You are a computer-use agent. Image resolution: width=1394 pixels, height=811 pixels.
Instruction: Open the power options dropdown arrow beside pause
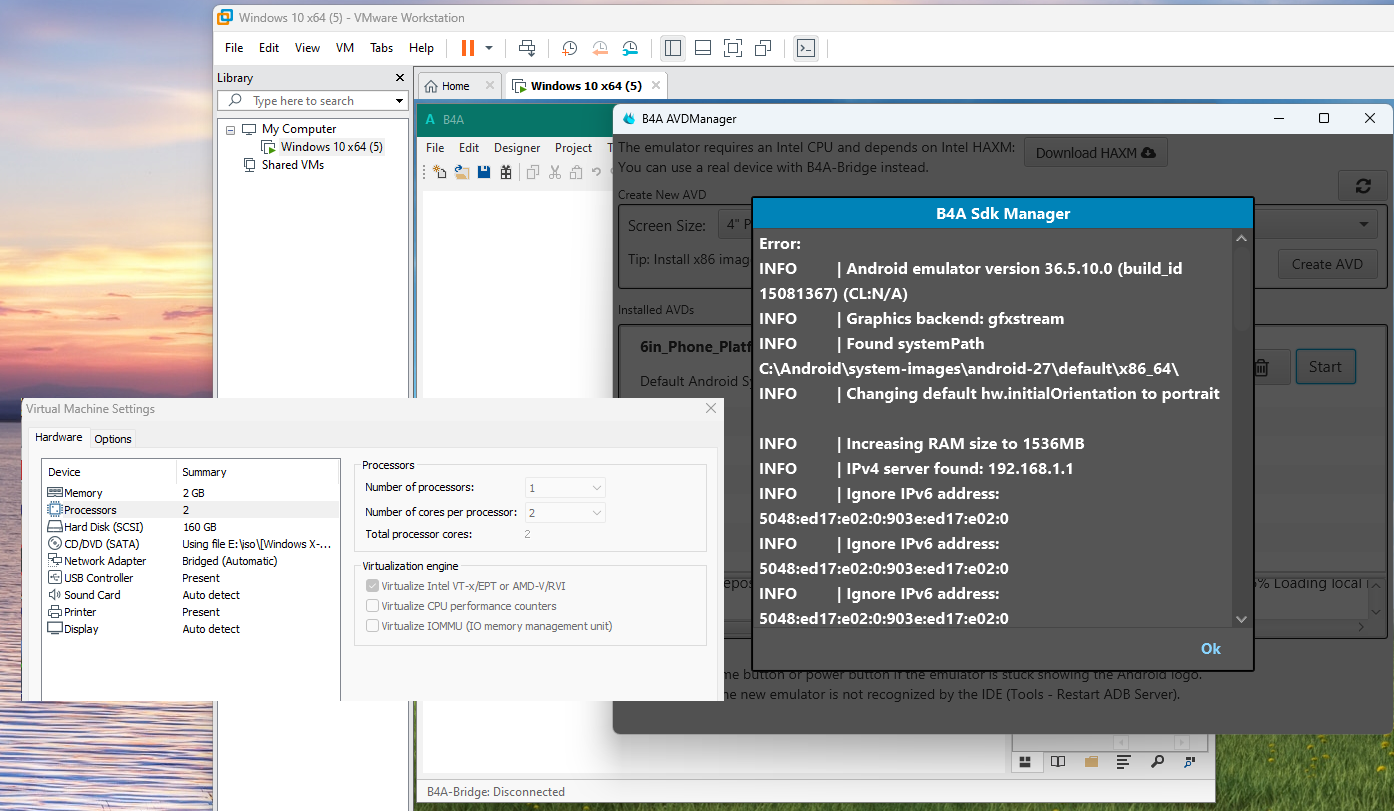(489, 48)
